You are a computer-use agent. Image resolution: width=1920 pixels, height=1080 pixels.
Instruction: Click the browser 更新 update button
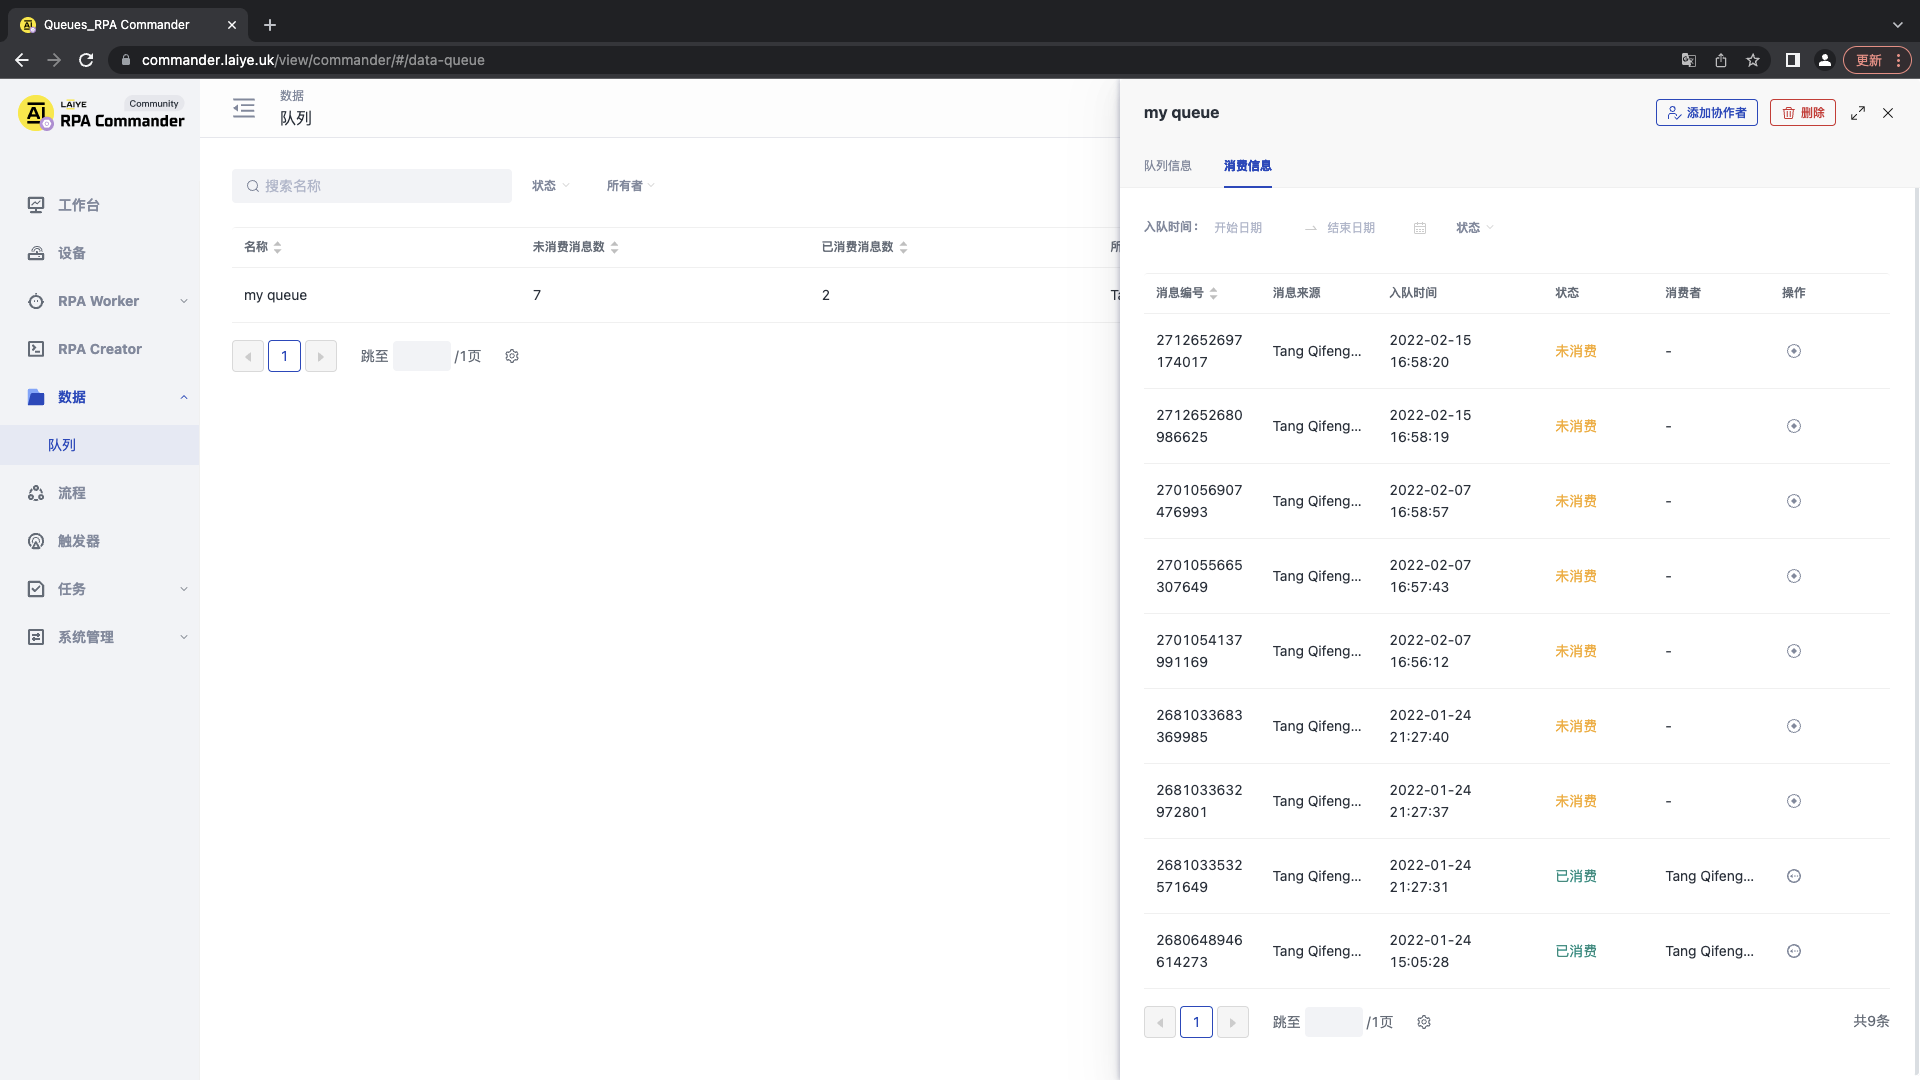(x=1877, y=60)
